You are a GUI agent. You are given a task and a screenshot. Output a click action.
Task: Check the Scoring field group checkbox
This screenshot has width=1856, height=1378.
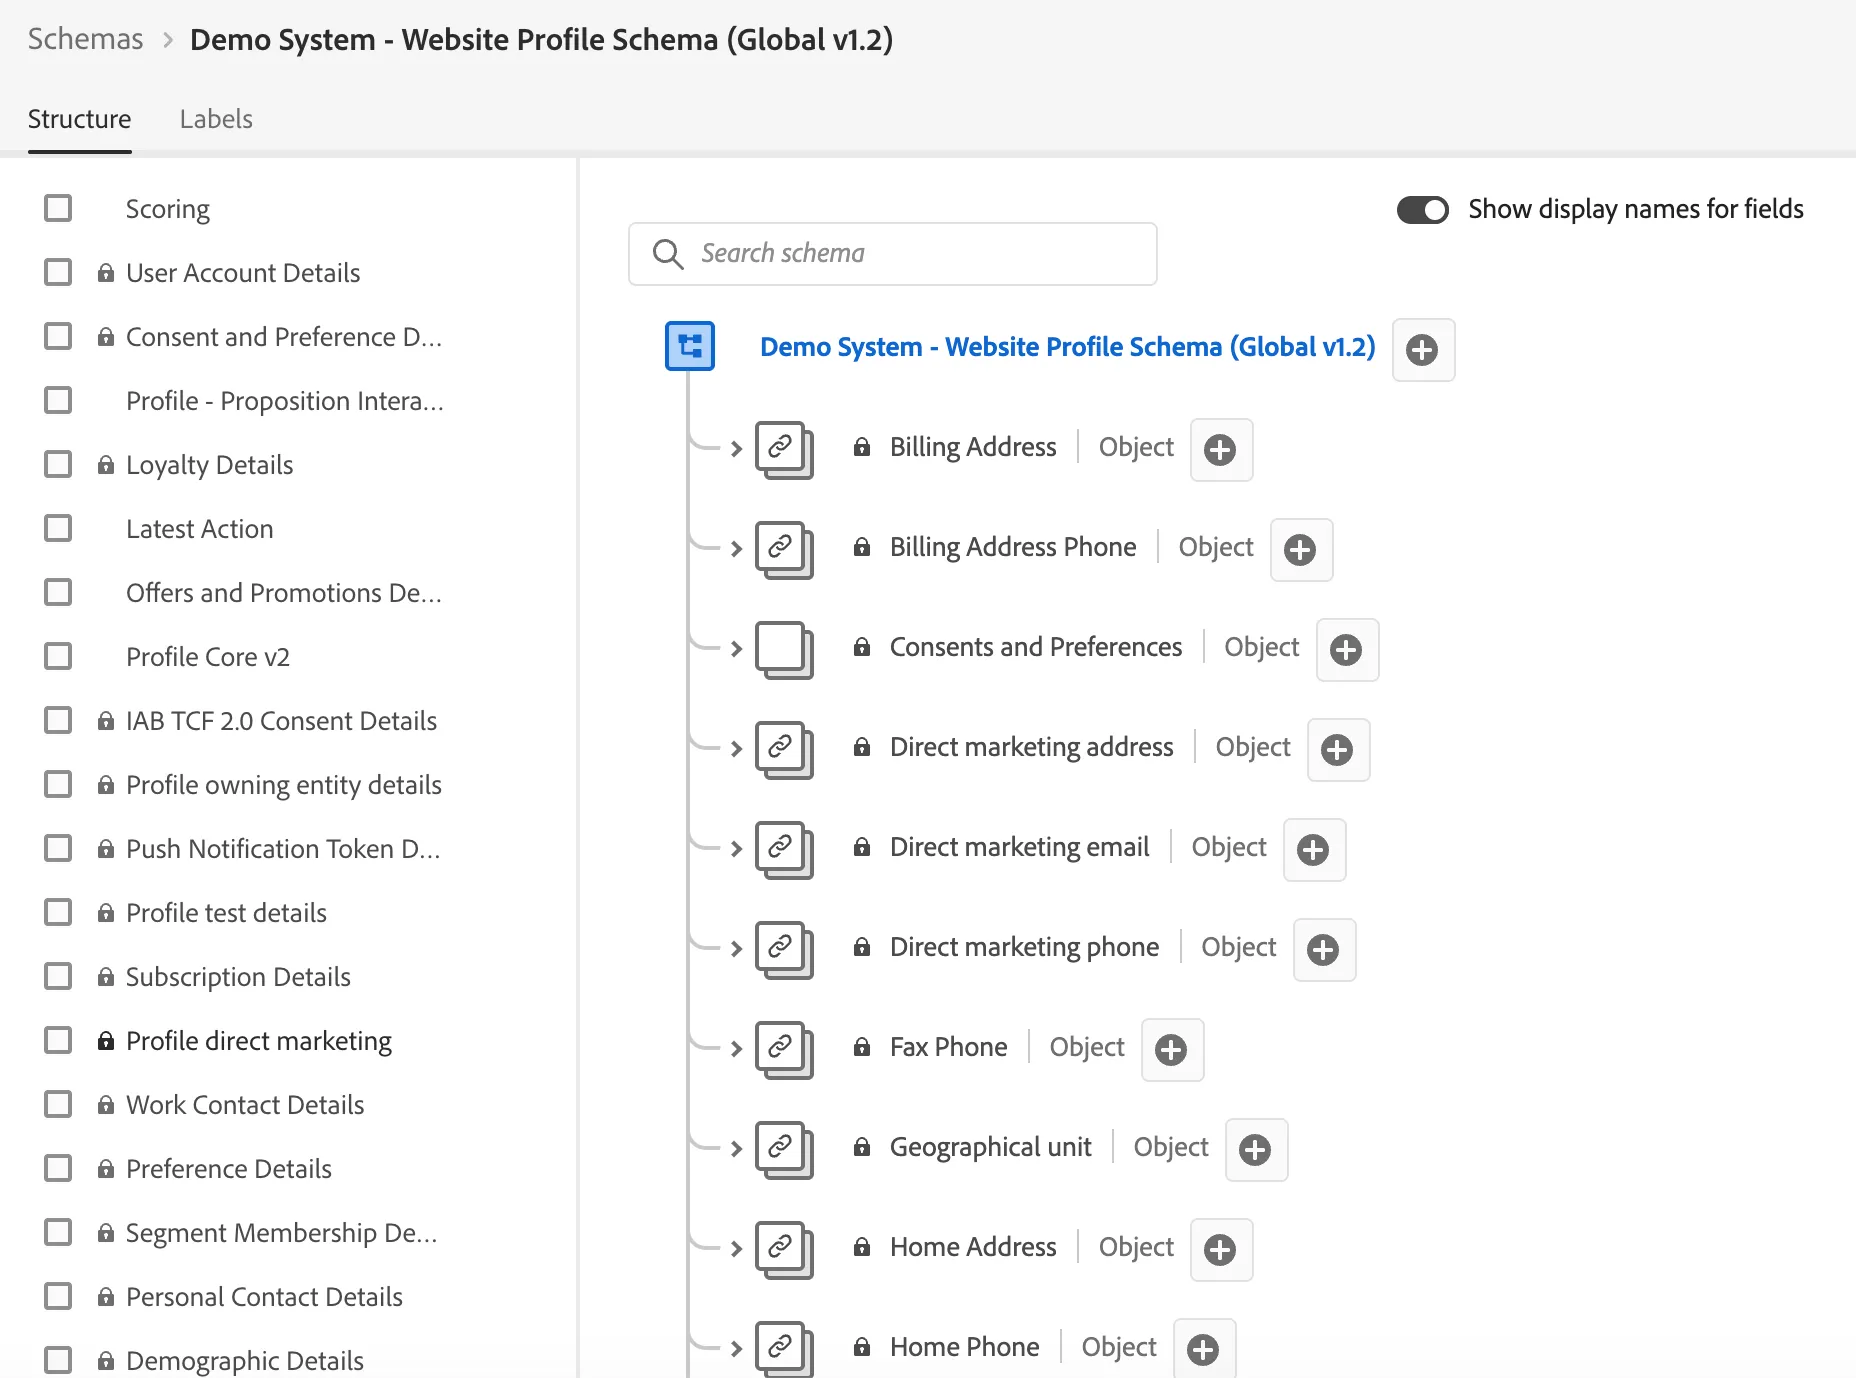pyautogui.click(x=58, y=208)
